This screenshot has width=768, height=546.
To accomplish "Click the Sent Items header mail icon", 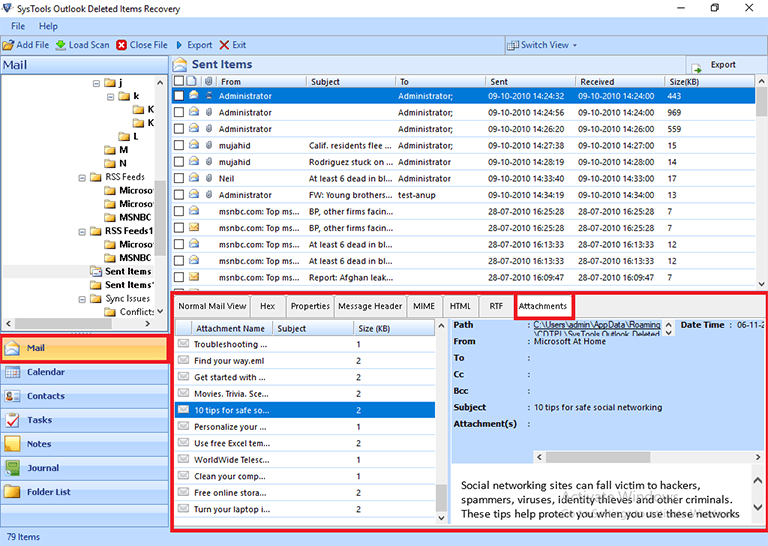I will pos(180,64).
